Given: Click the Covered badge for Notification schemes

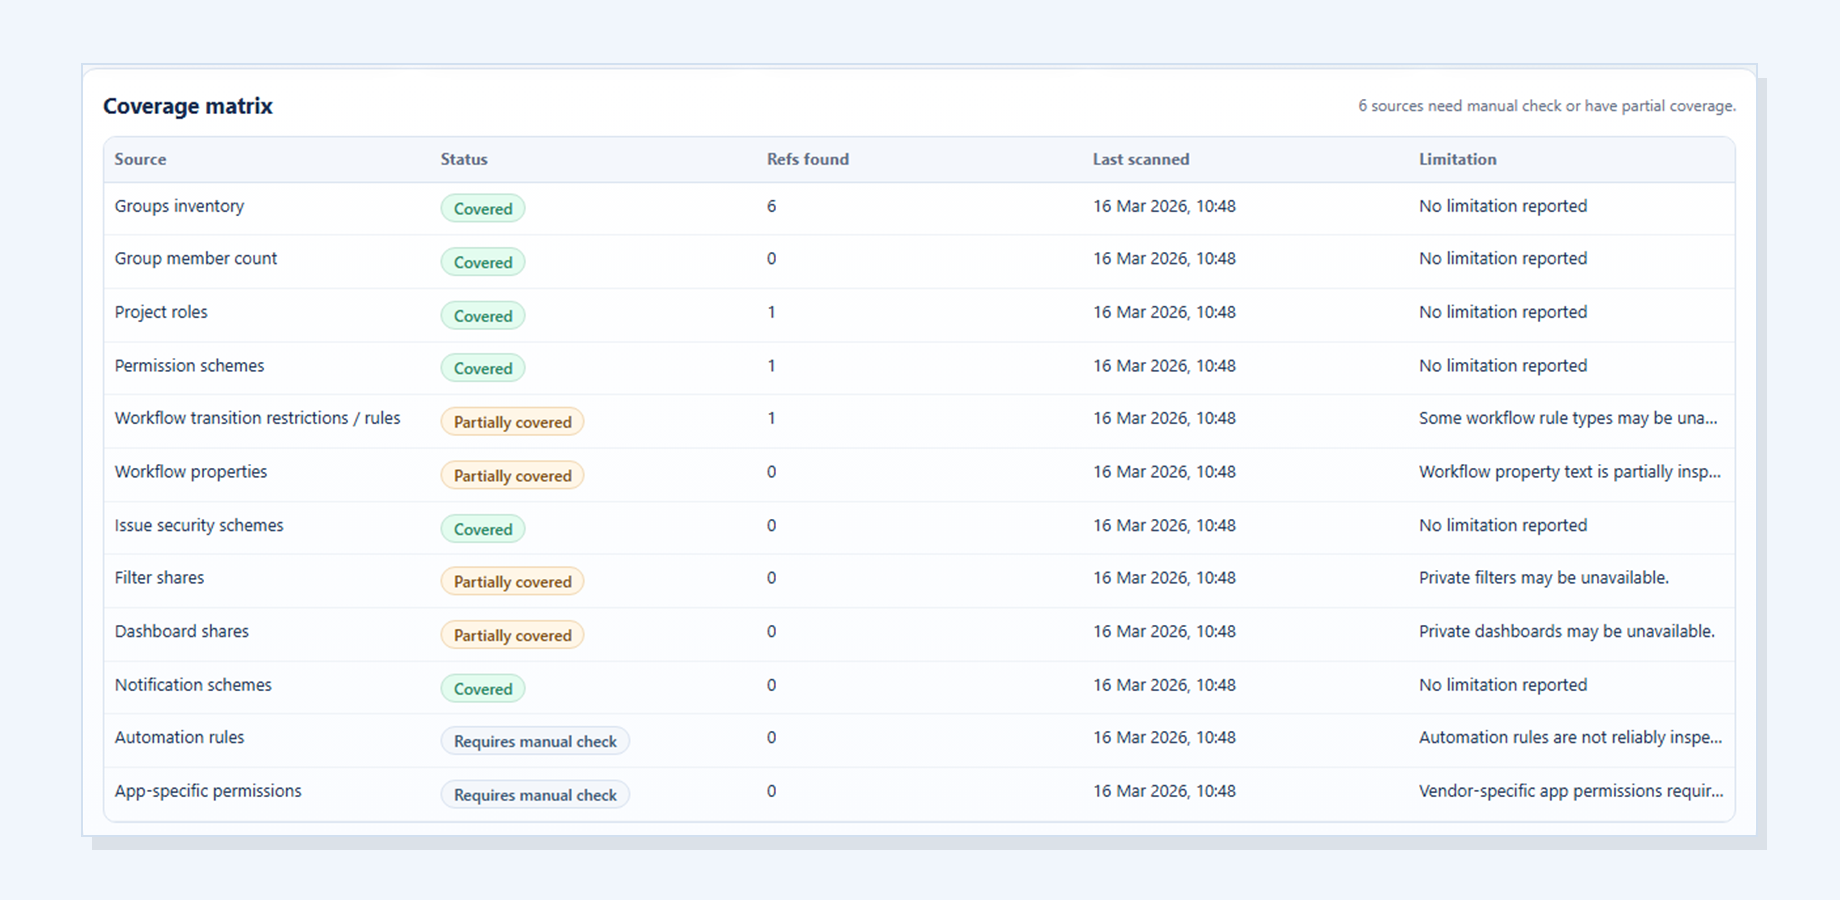Looking at the screenshot, I should 483,688.
